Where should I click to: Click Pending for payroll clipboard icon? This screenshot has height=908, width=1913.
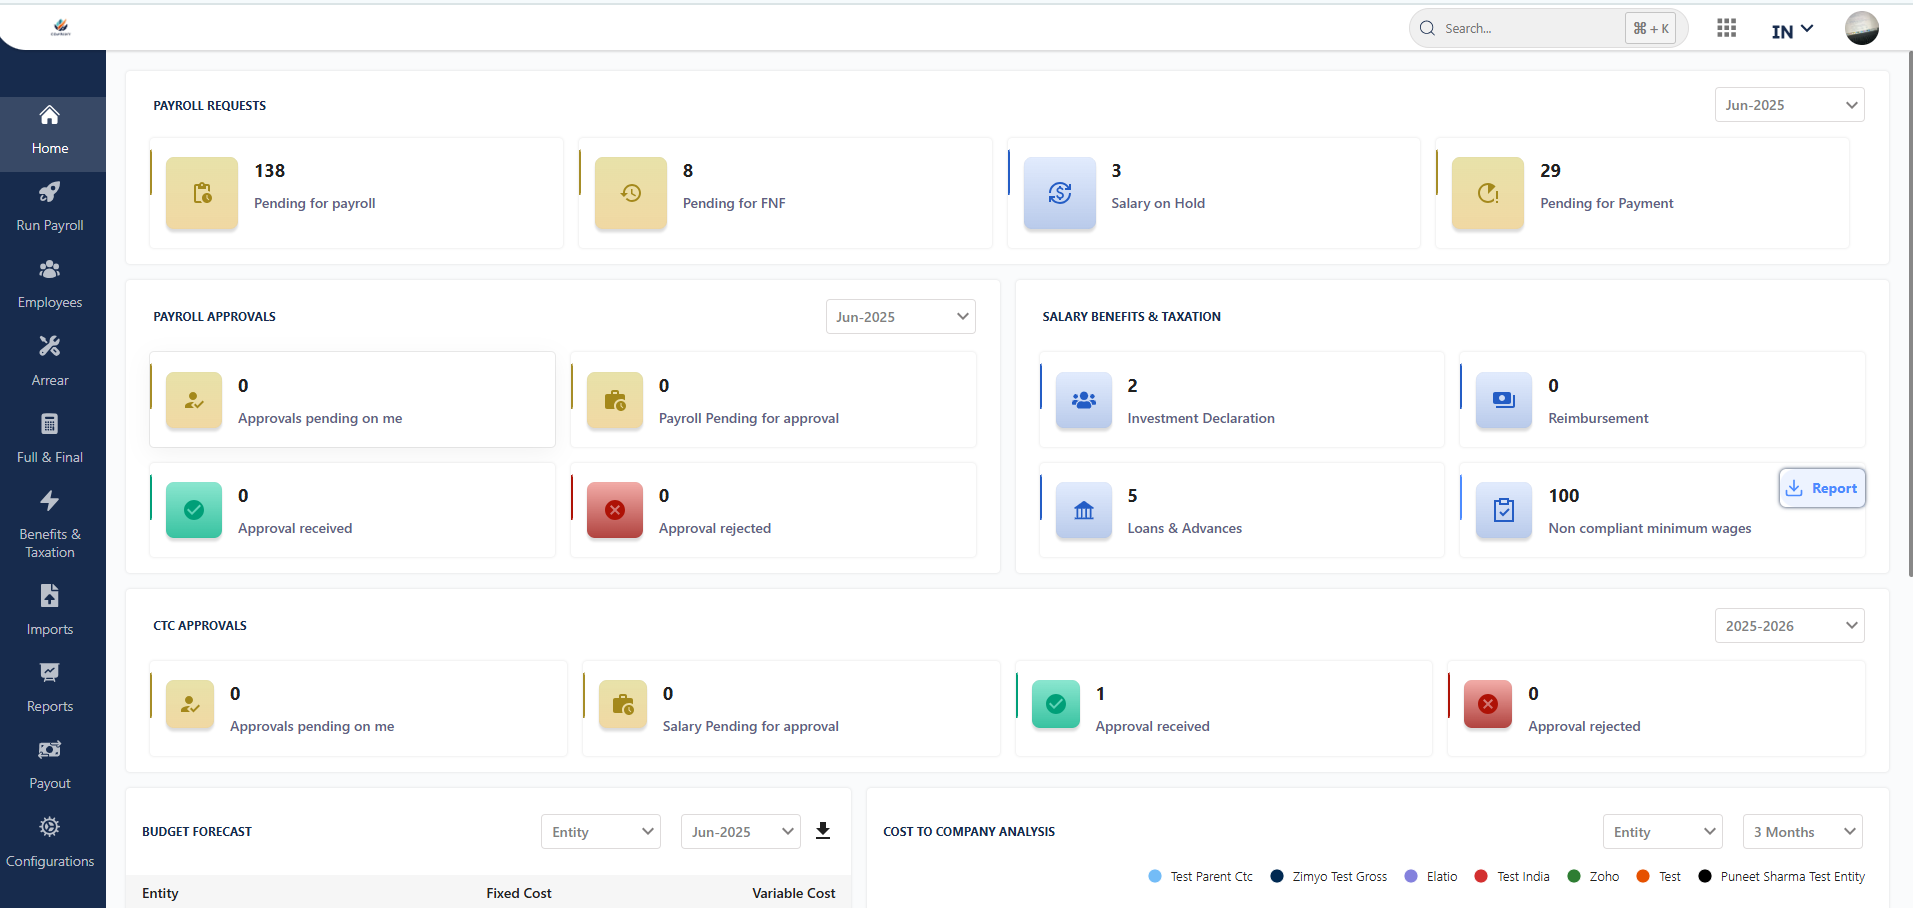tap(202, 193)
